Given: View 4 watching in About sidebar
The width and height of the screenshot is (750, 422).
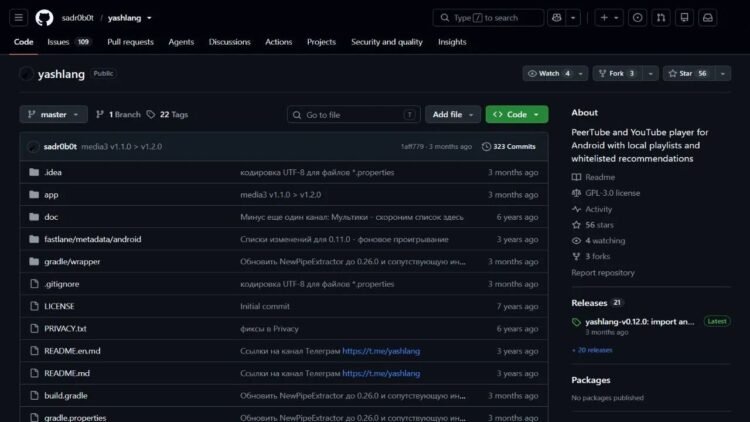Looking at the screenshot, I should pos(598,241).
